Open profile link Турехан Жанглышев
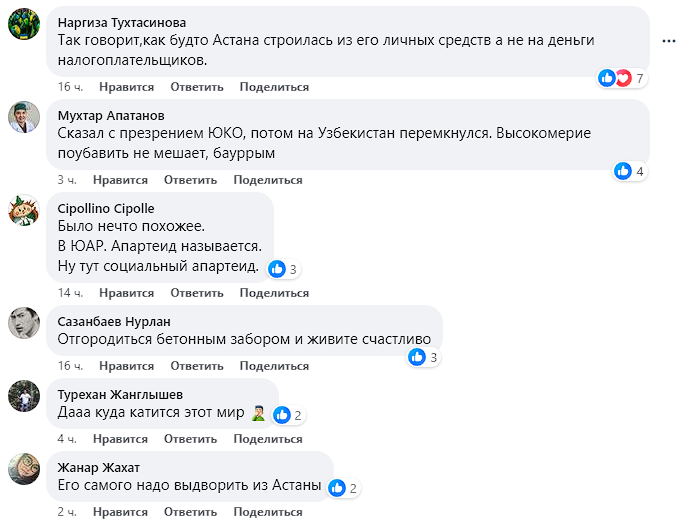Viewport: 679px width, 522px height. 120,394
